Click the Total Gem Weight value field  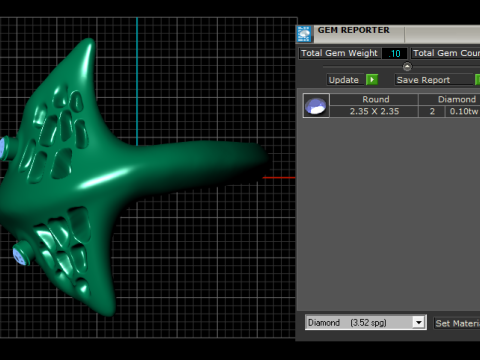click(x=394, y=53)
